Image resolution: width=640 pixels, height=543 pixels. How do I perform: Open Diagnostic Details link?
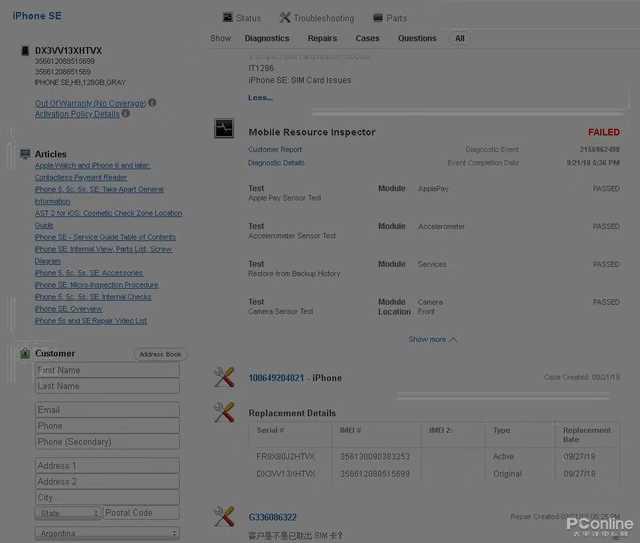pos(276,163)
